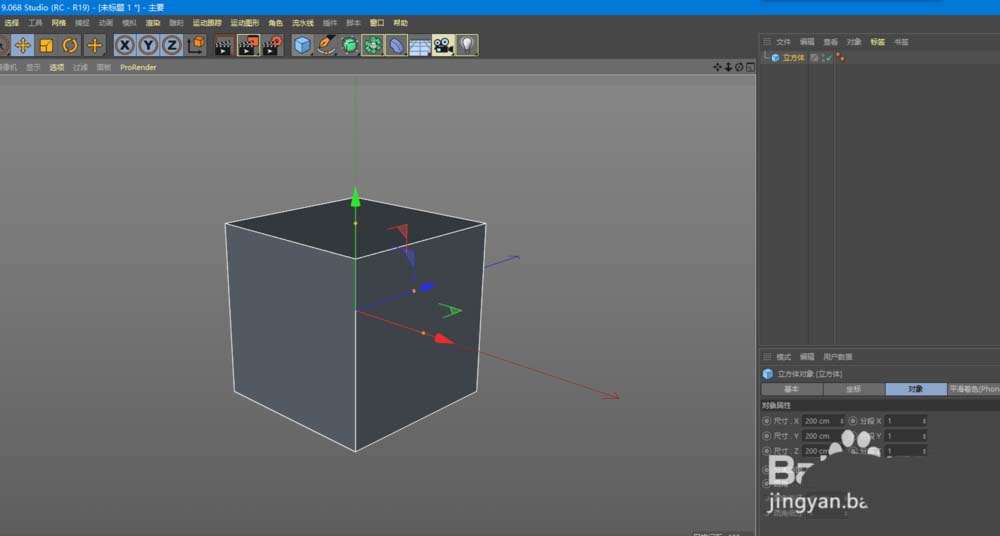
Task: Switch to the 基本 attribute tab
Action: pyautogui.click(x=791, y=389)
